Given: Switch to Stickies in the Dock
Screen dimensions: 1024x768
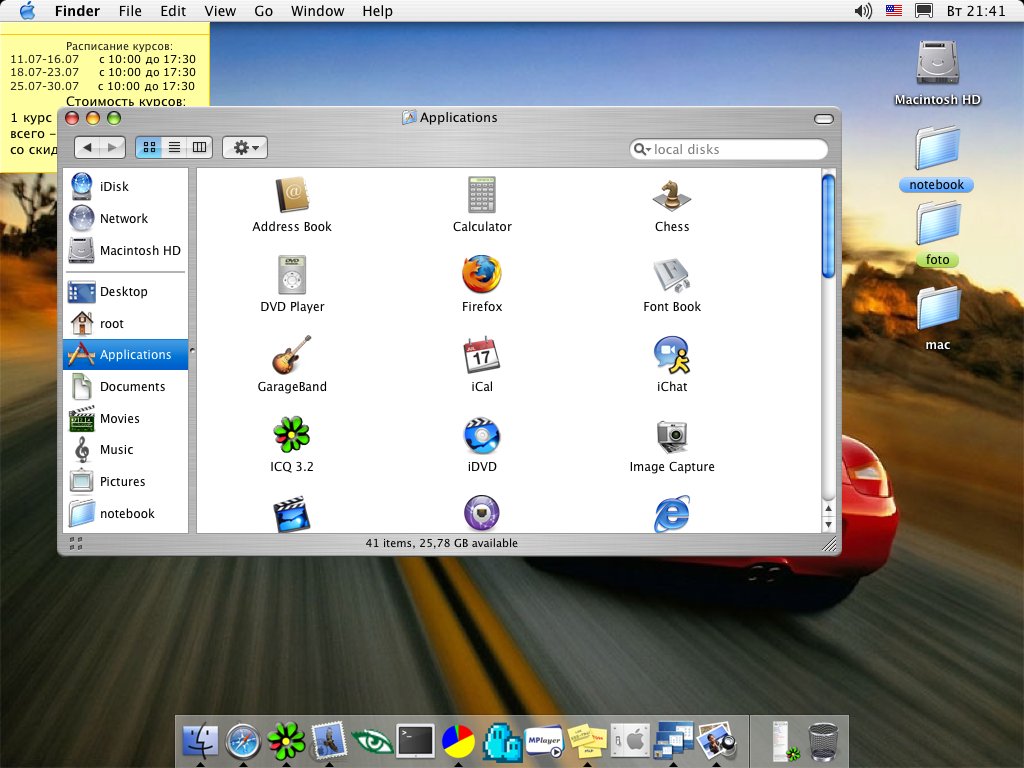Looking at the screenshot, I should coord(587,741).
